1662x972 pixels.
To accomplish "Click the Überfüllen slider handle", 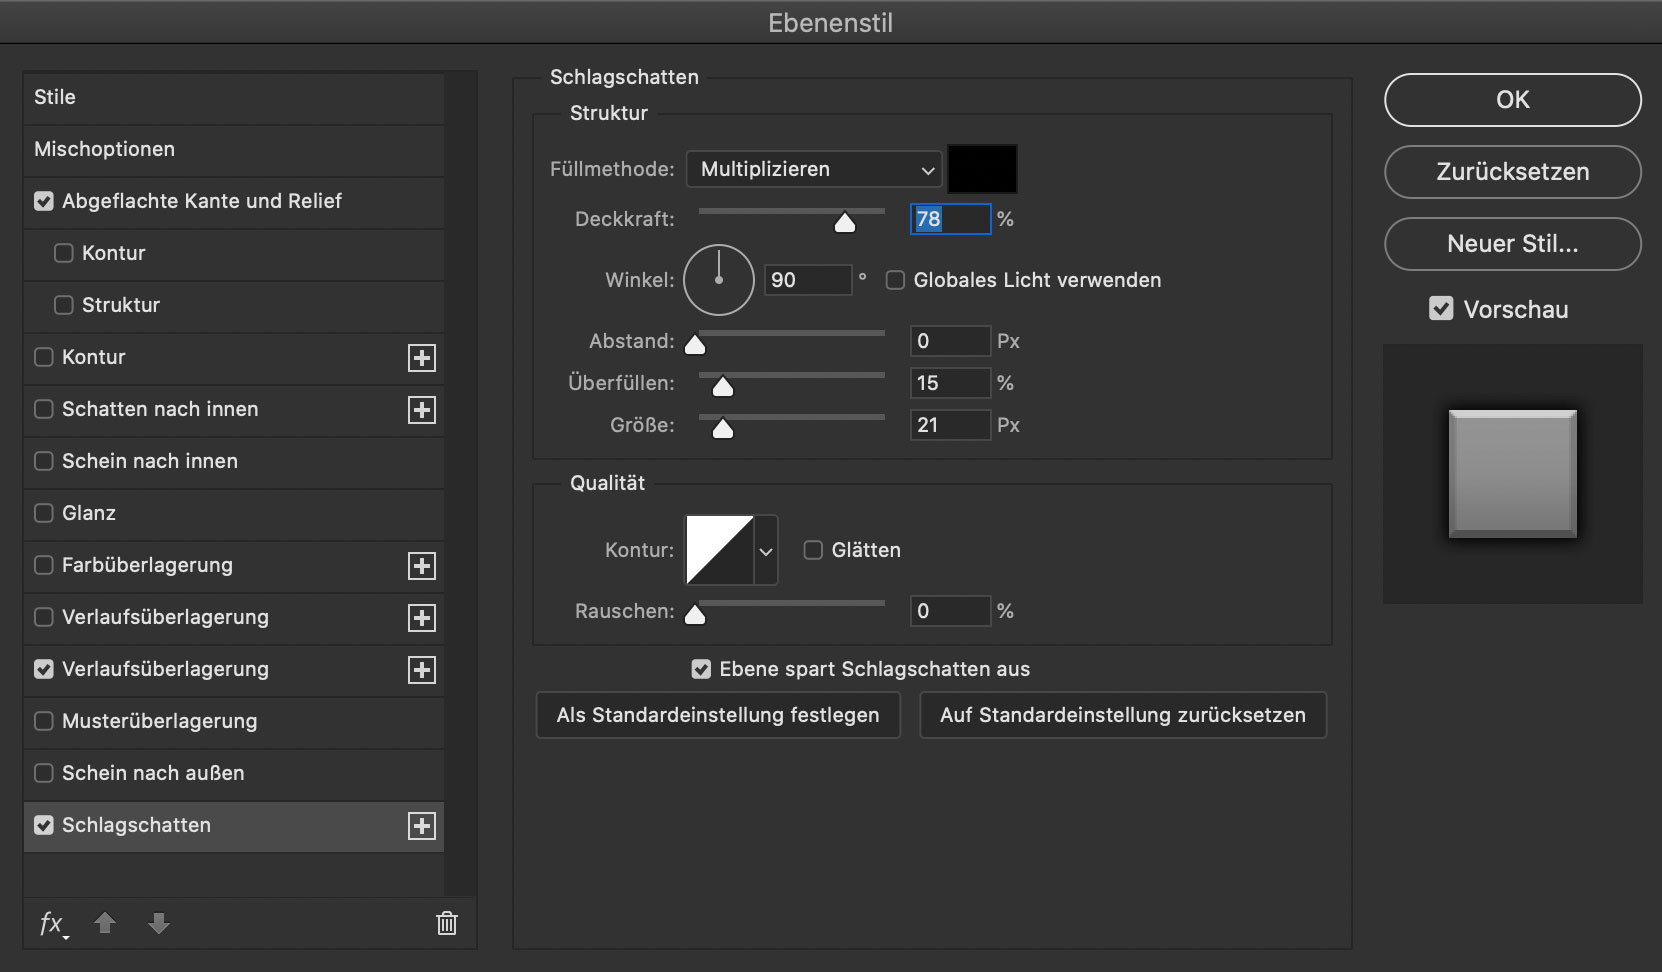I will [723, 386].
